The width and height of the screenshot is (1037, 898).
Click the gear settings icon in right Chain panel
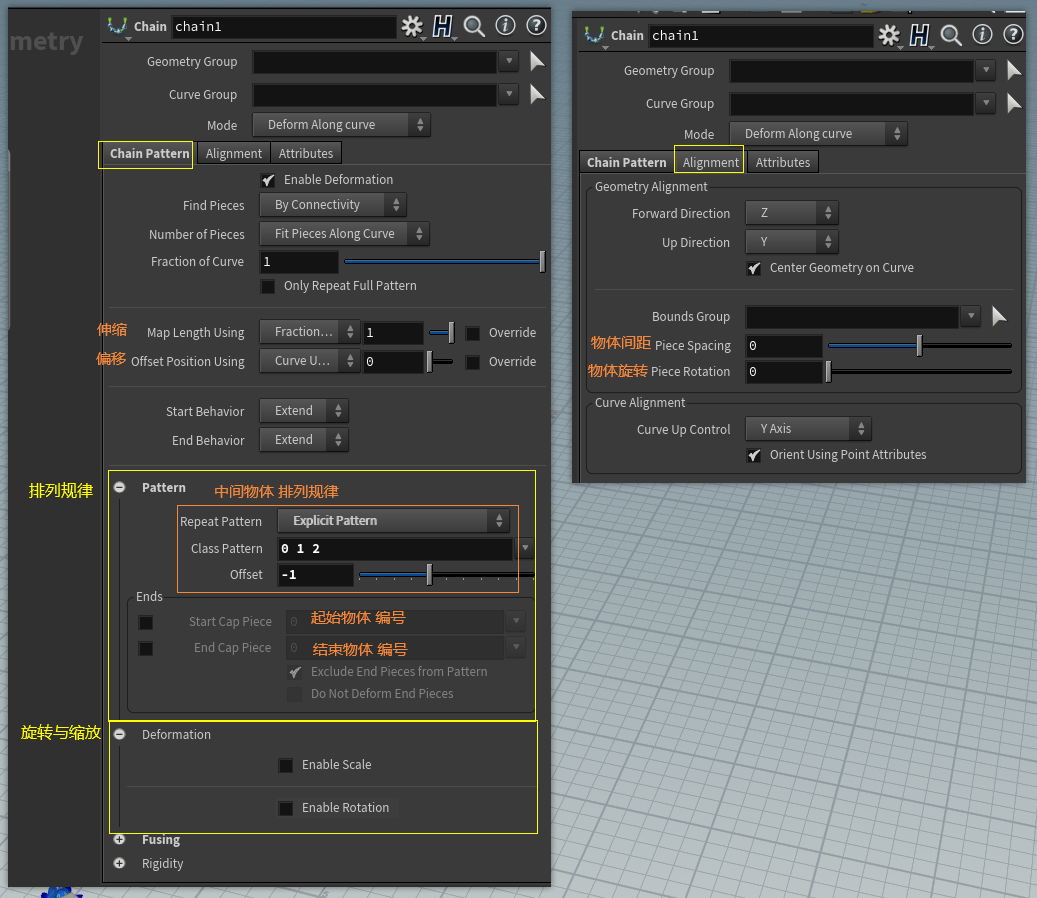point(889,35)
